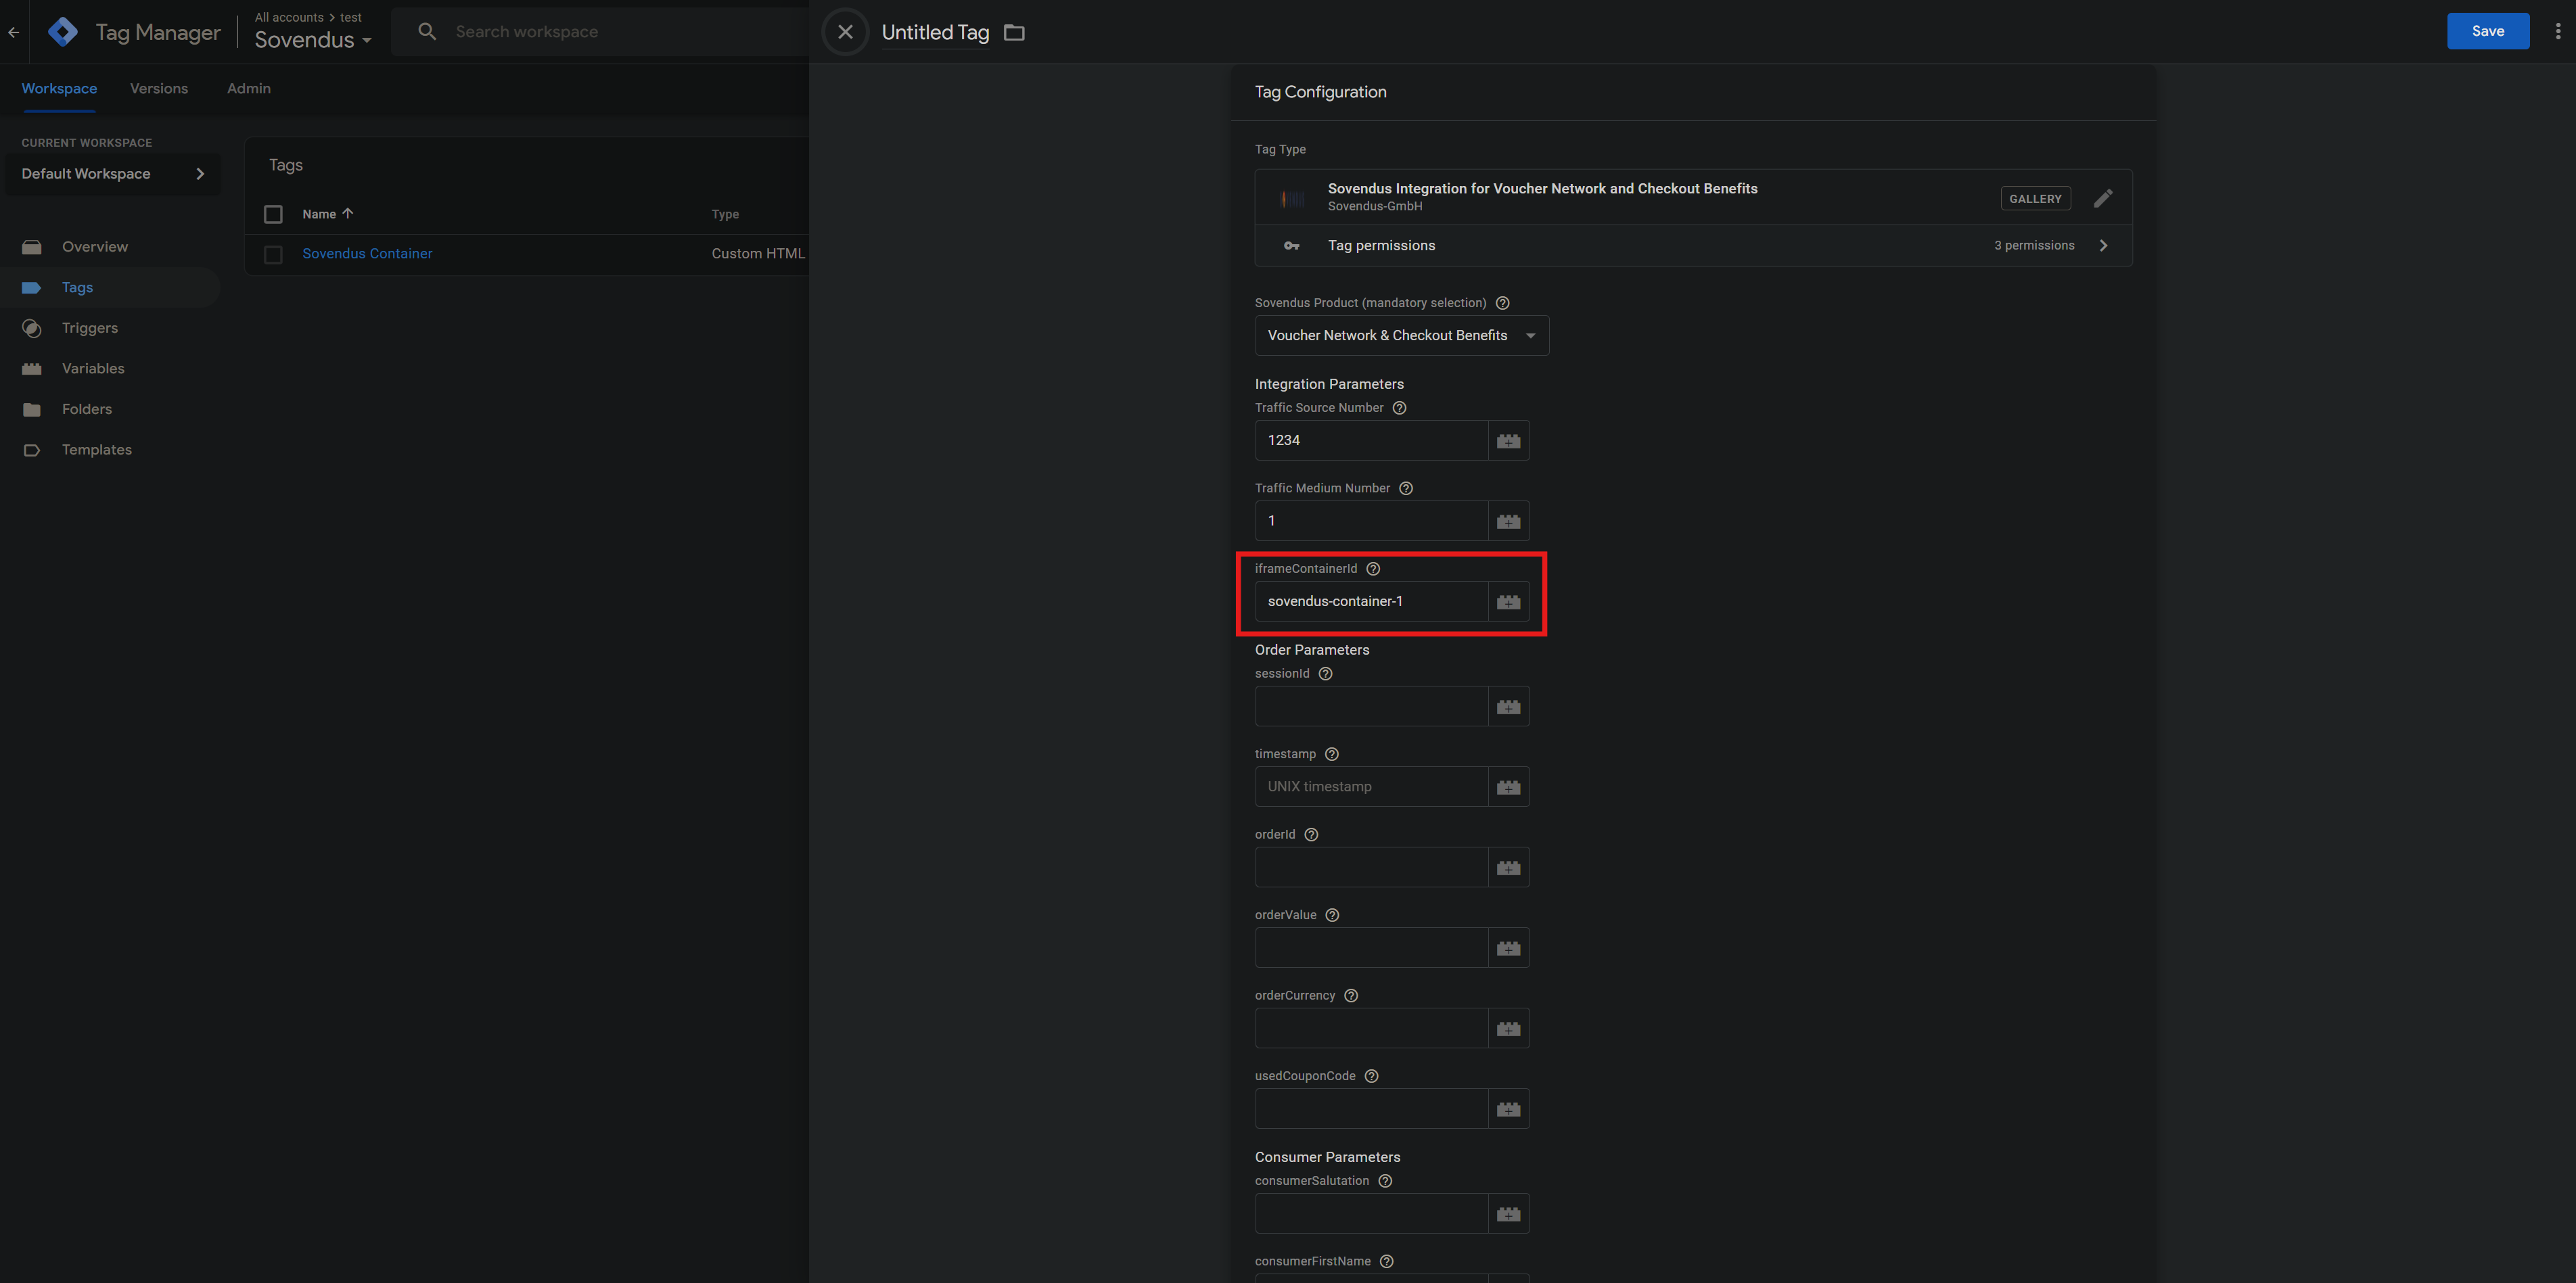The width and height of the screenshot is (2576, 1283).
Task: Check the Sovendus Container row checkbox
Action: tap(273, 255)
